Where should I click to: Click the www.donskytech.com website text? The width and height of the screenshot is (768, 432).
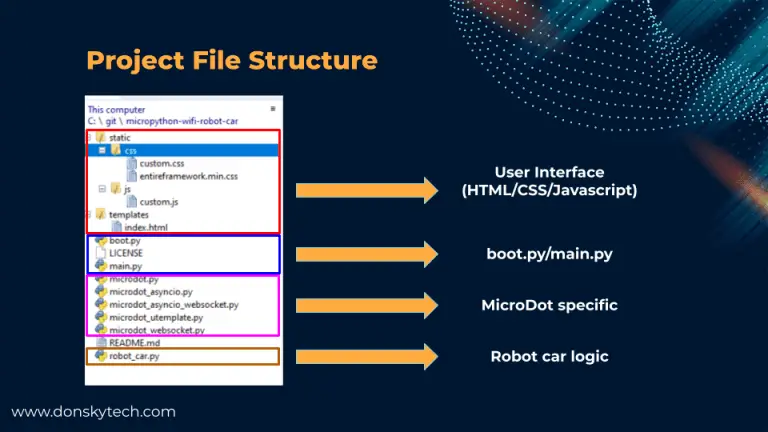[x=93, y=411]
